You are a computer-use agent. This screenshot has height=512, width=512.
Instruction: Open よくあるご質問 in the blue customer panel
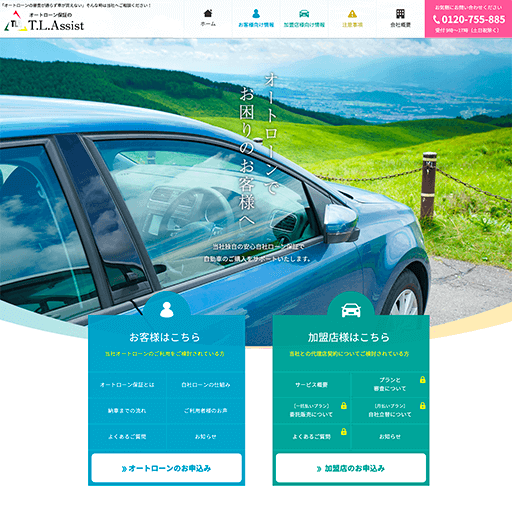127,436
